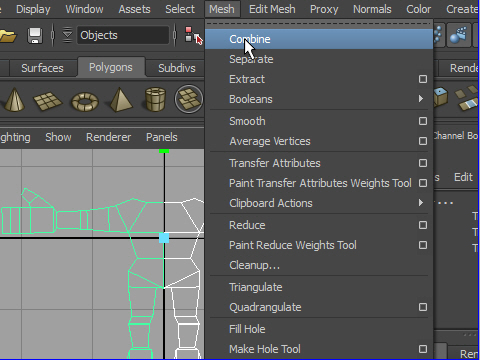480x360 pixels.
Task: Open Paint Transfer Attributes Weights Tool options box
Action: point(423,183)
